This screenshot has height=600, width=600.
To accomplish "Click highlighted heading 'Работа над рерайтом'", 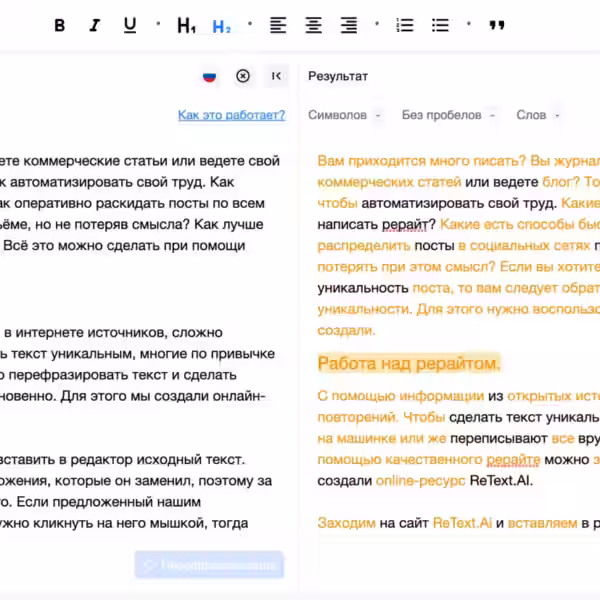I will (x=409, y=362).
